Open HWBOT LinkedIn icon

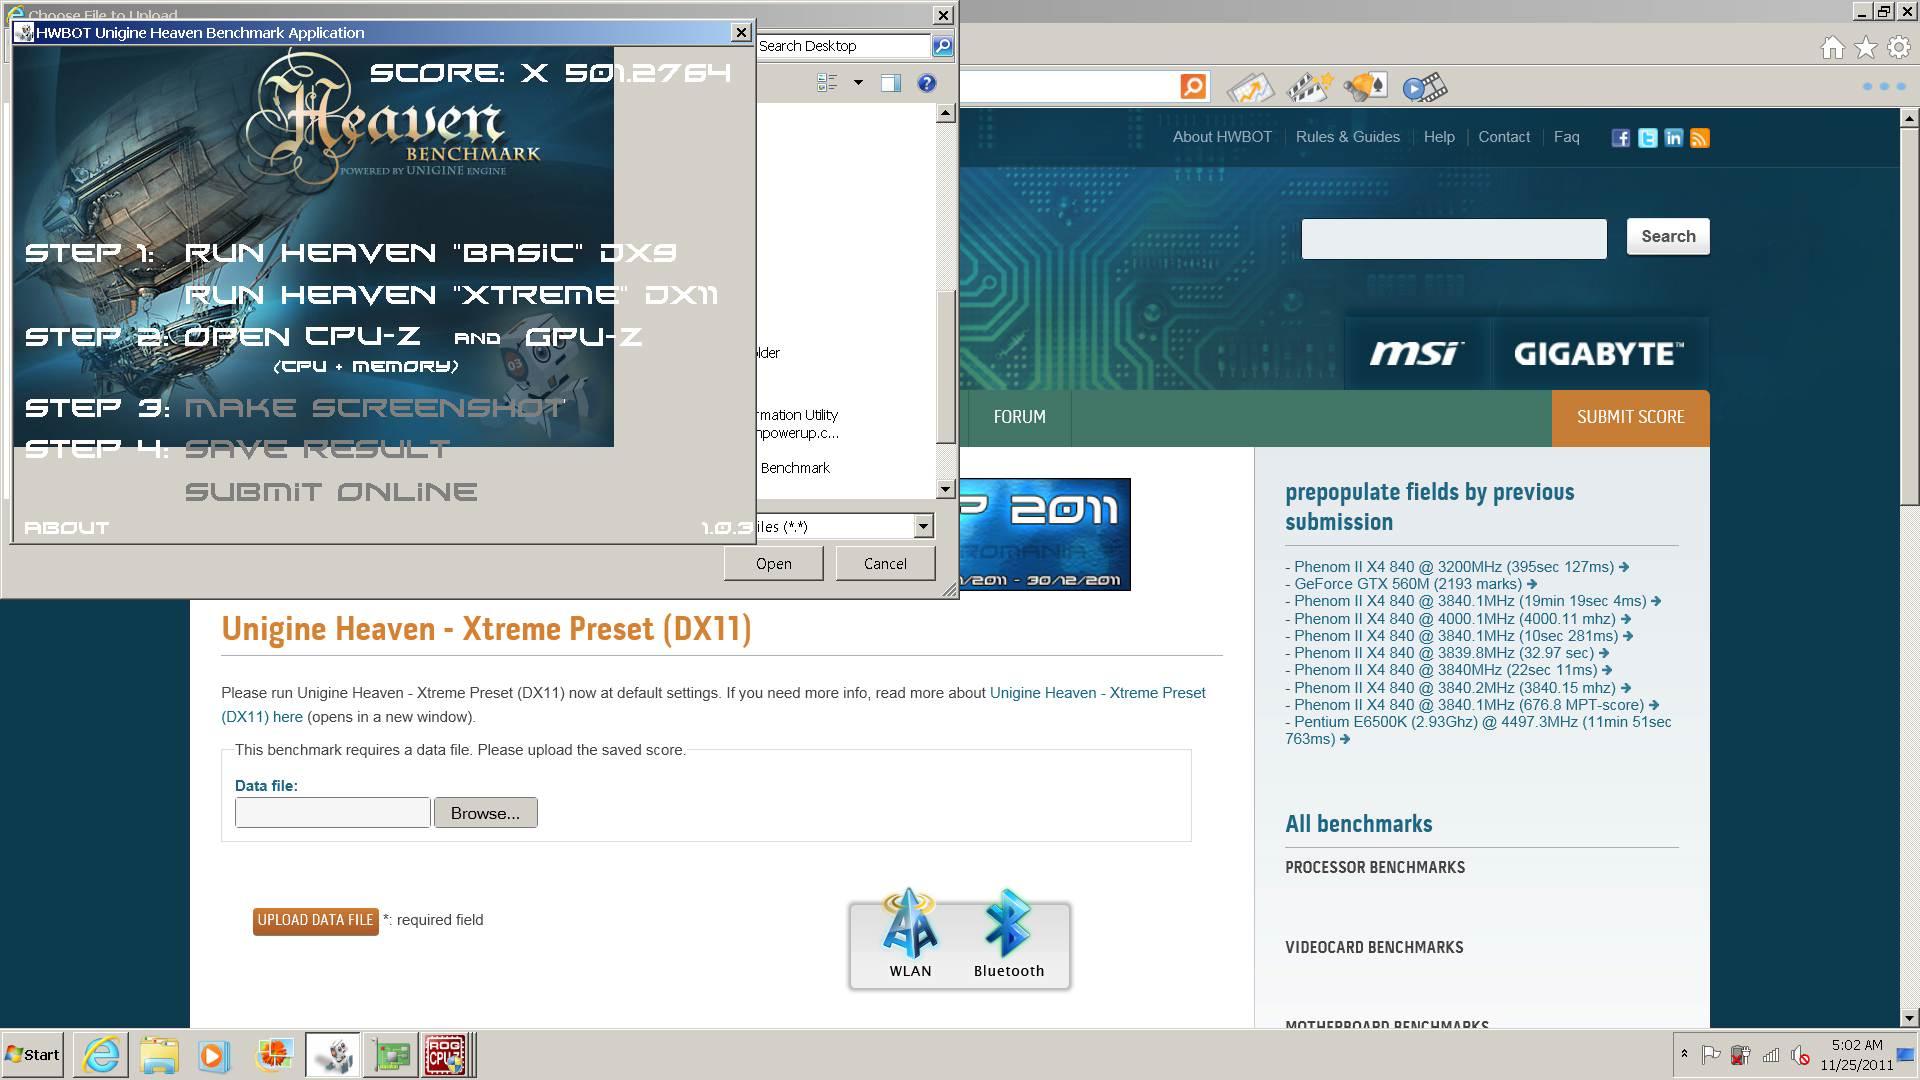click(x=1673, y=138)
